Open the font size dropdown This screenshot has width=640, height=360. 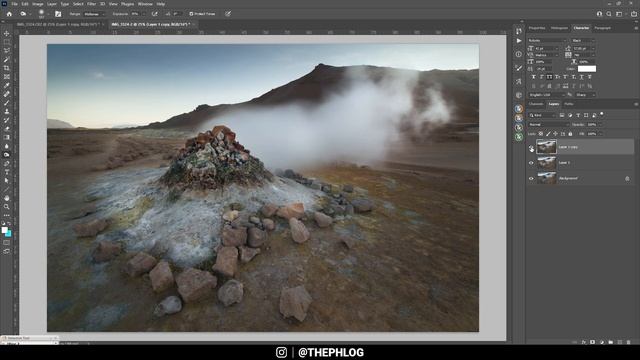pyautogui.click(x=547, y=48)
